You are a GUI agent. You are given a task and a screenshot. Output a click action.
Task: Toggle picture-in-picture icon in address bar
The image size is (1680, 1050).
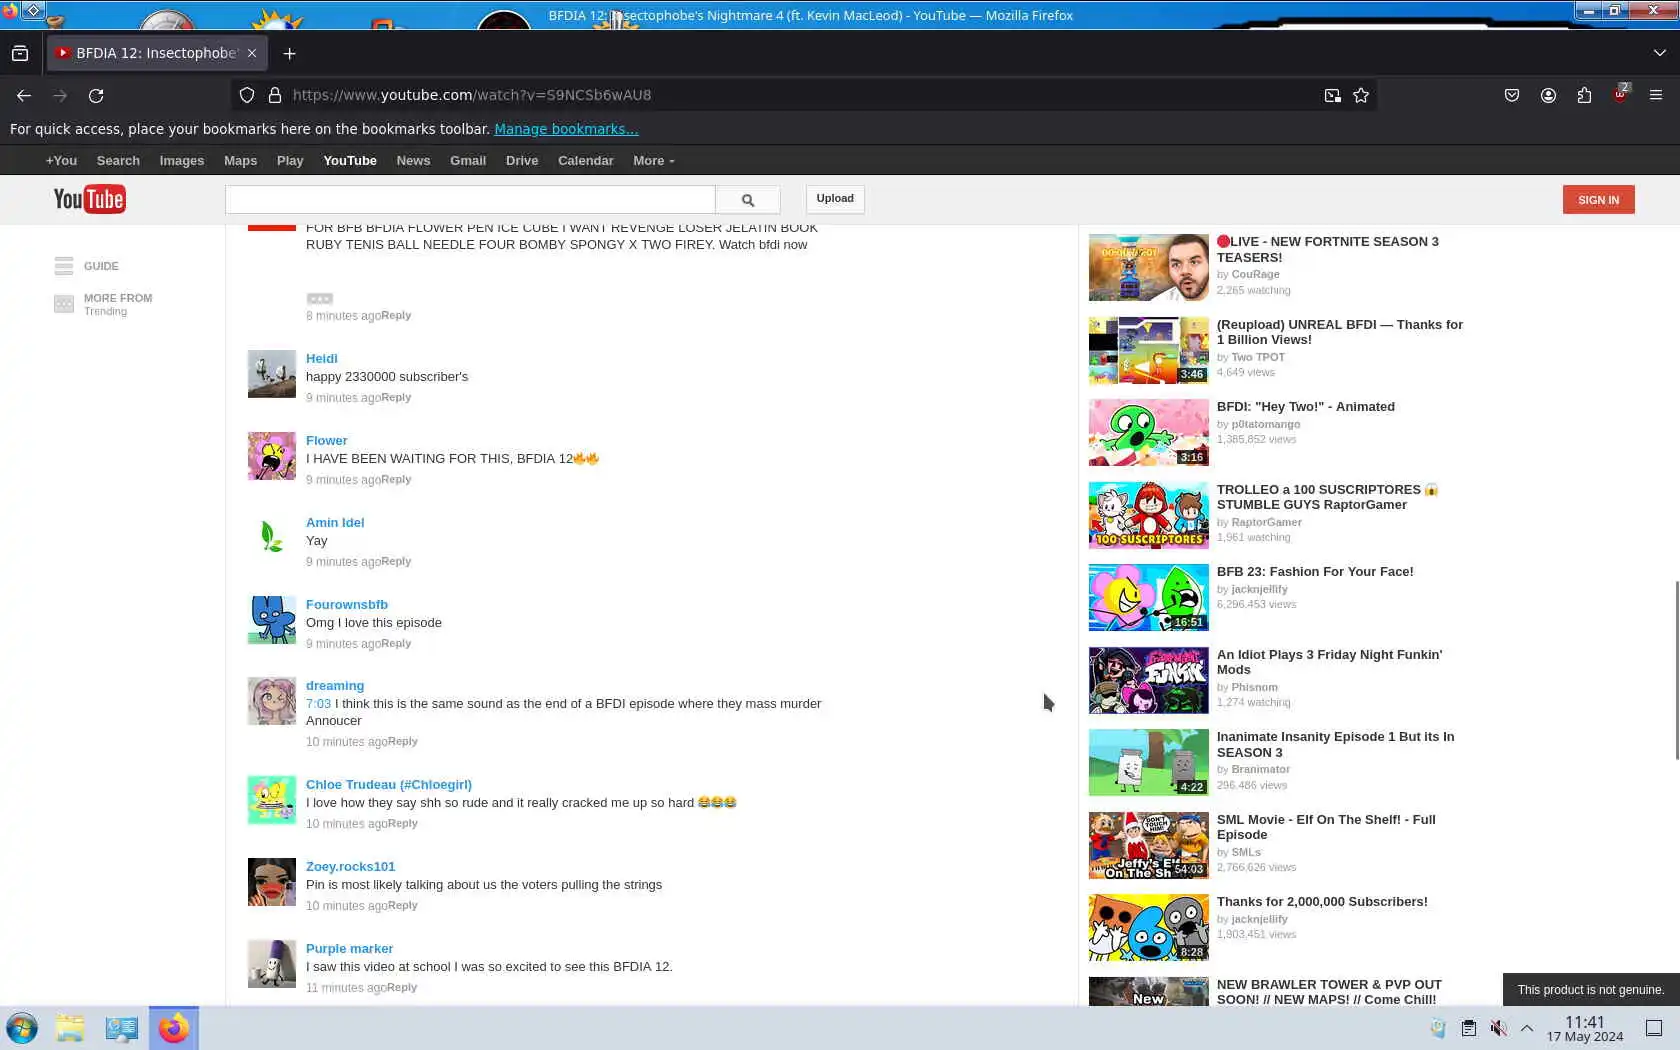[1332, 95]
